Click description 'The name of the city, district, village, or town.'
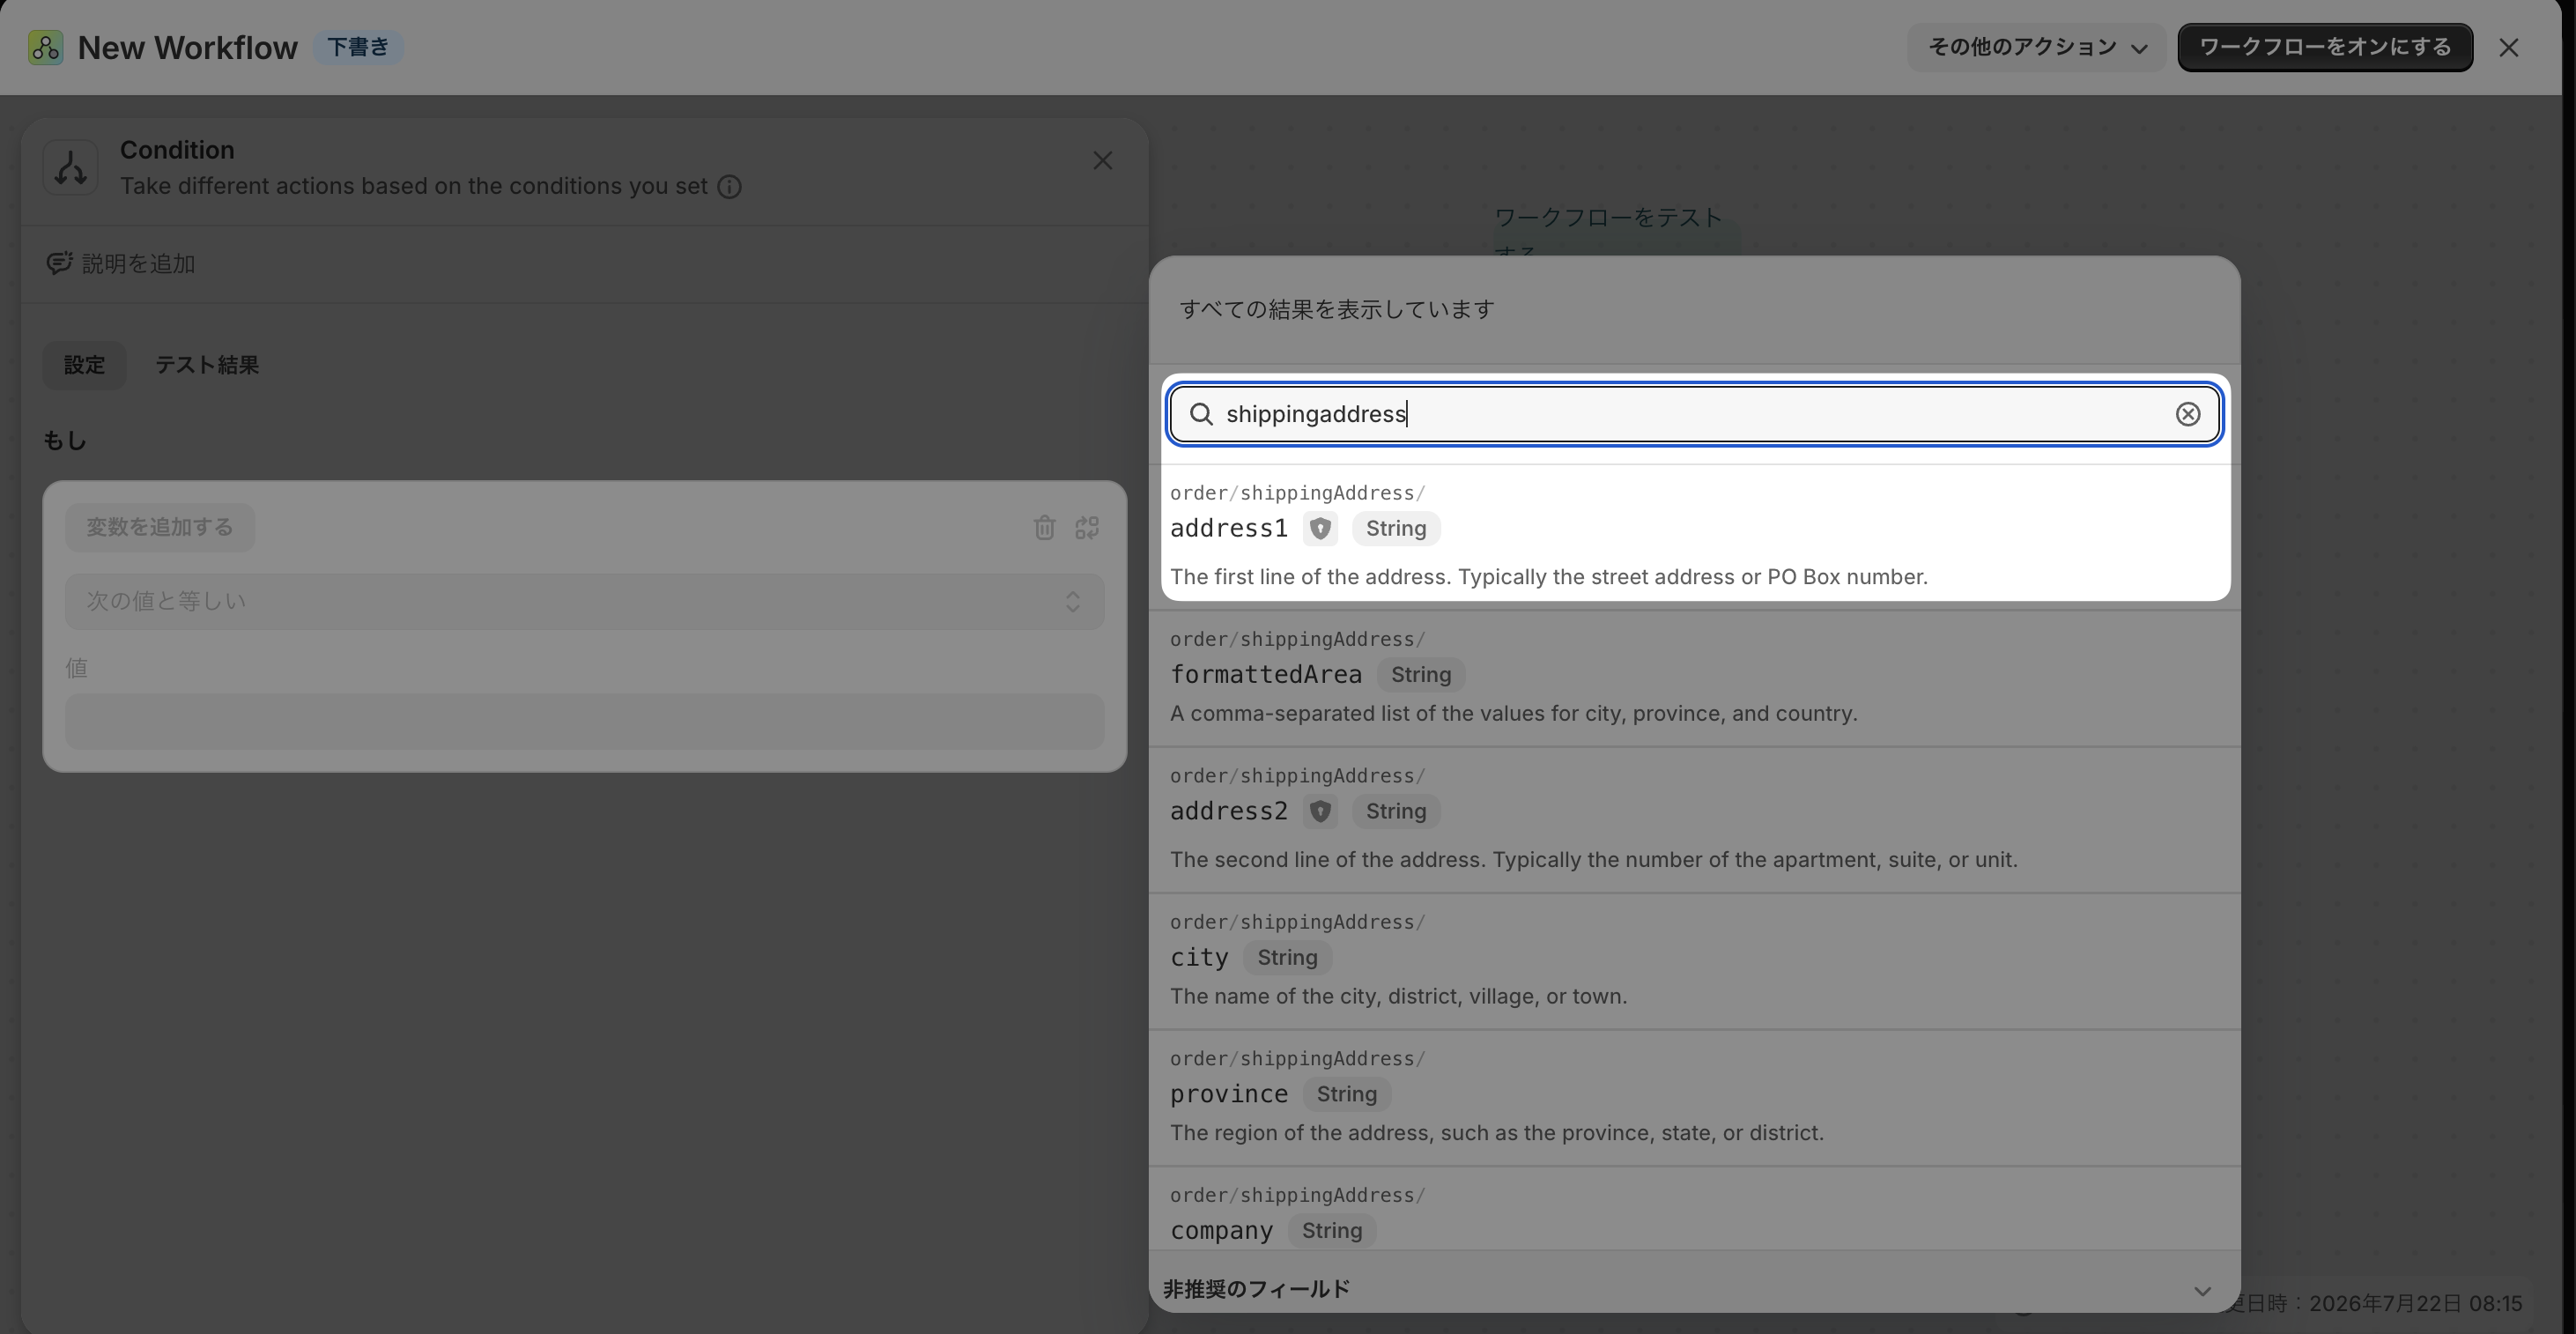2576x1334 pixels. pos(1398,996)
